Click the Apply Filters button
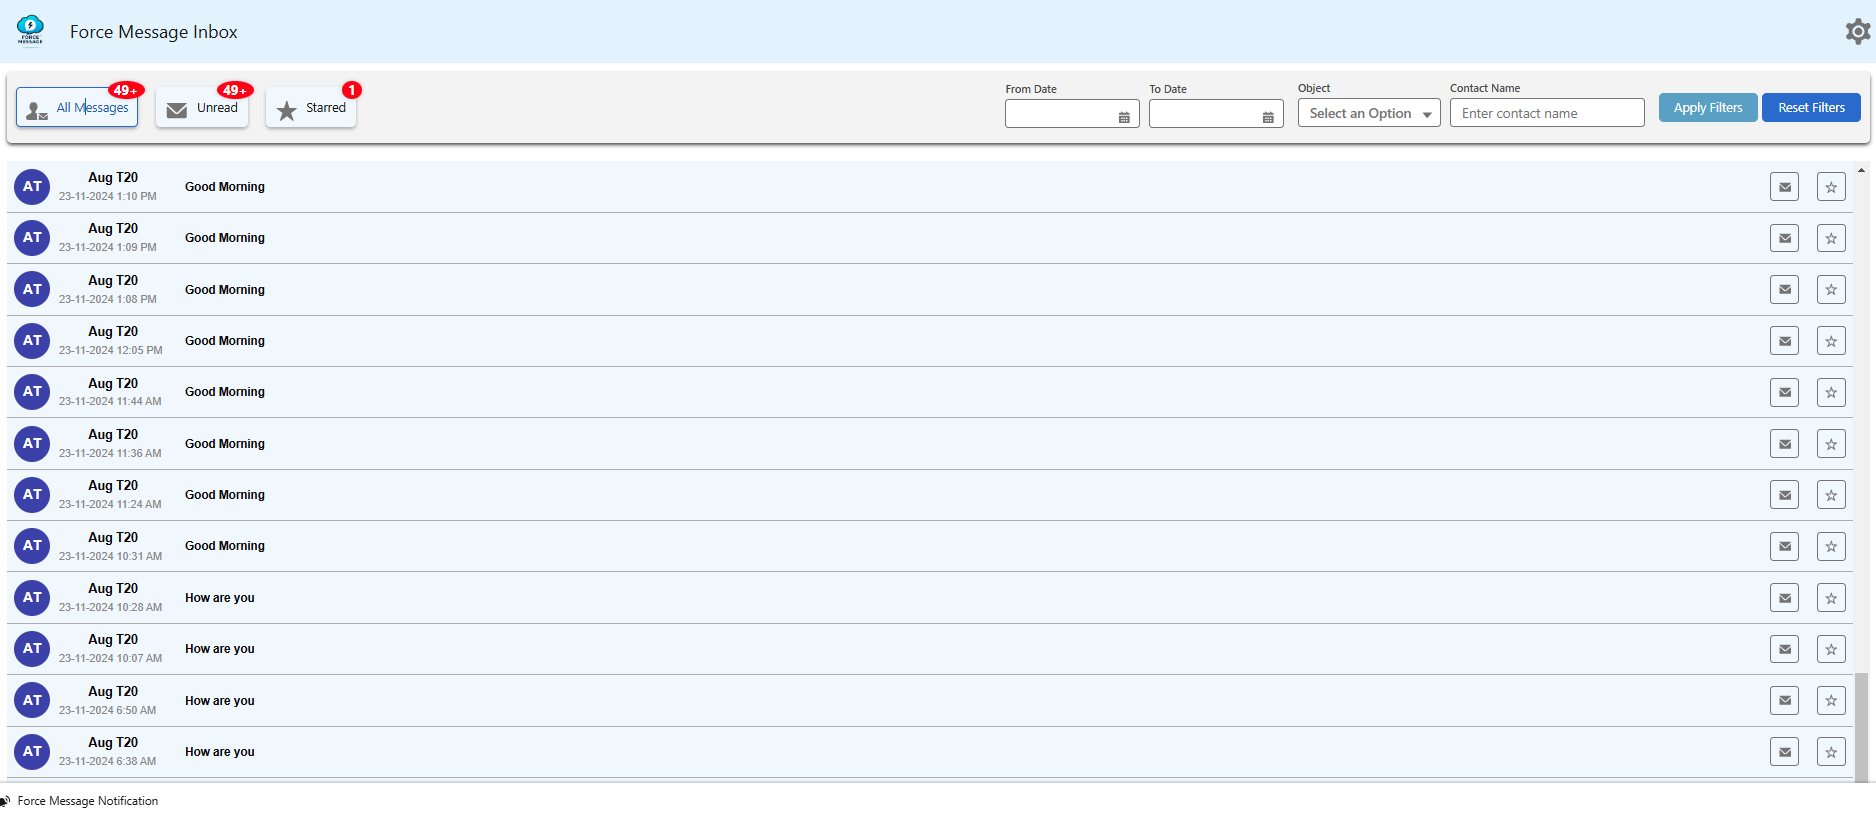1876x818 pixels. tap(1707, 108)
